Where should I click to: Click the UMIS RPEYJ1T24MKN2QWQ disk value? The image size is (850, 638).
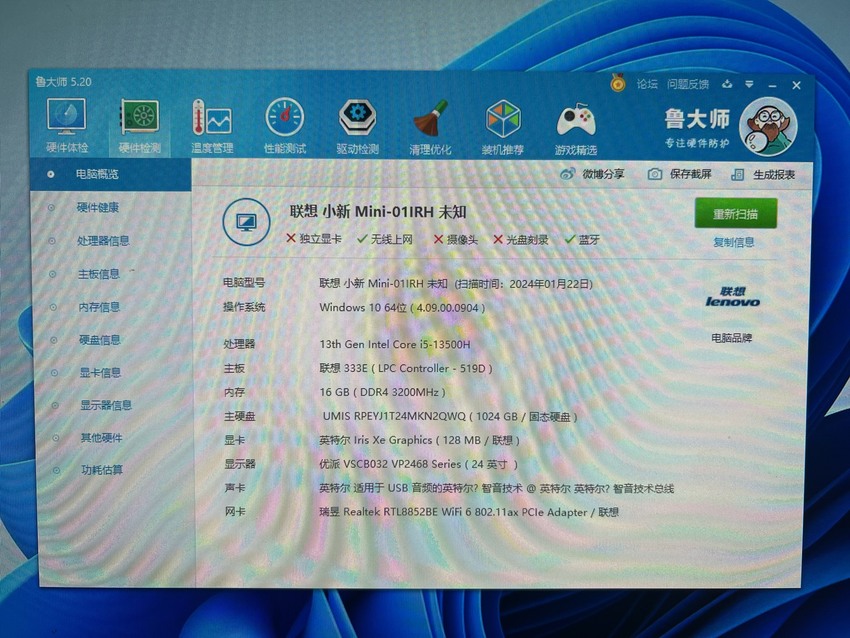click(450, 416)
